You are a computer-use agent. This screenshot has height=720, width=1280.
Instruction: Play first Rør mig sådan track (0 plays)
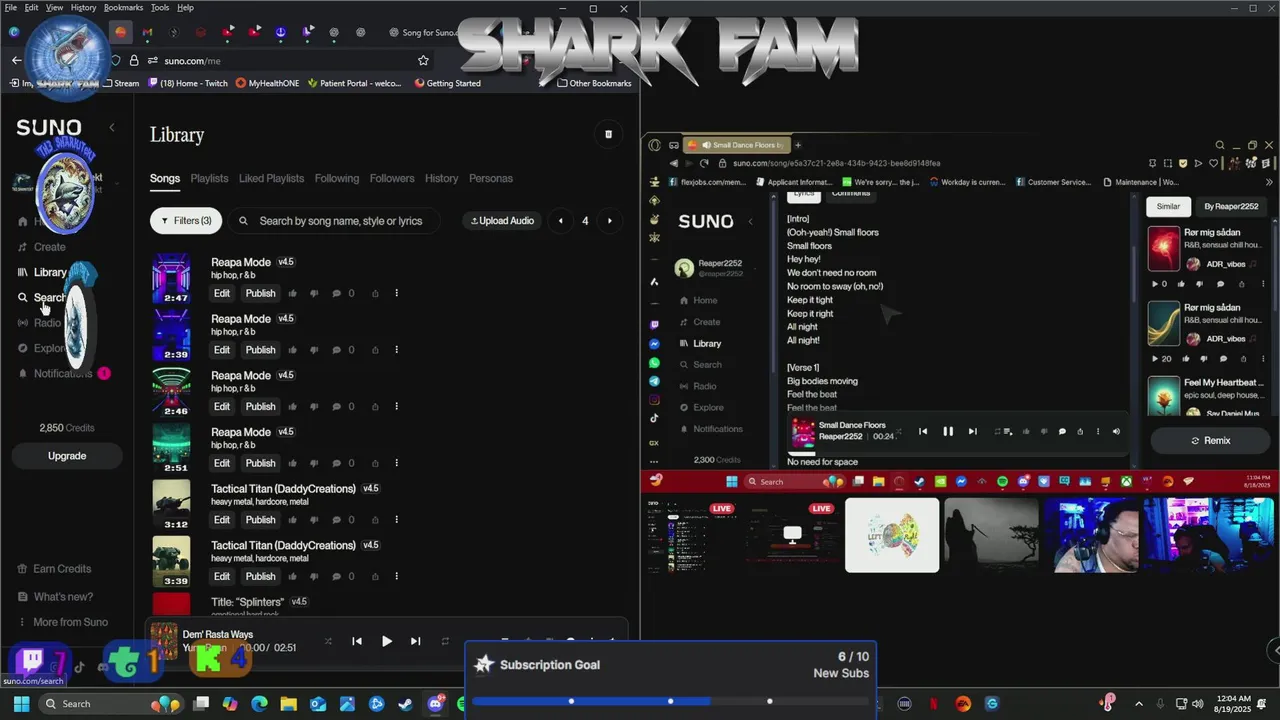1156,284
